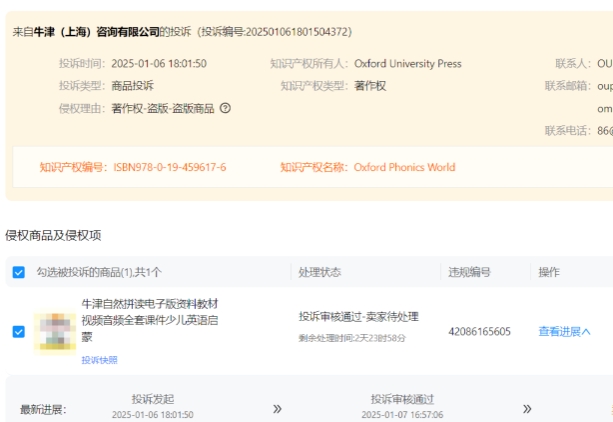Click the Oxford University Press owner name

pyautogui.click(x=408, y=63)
